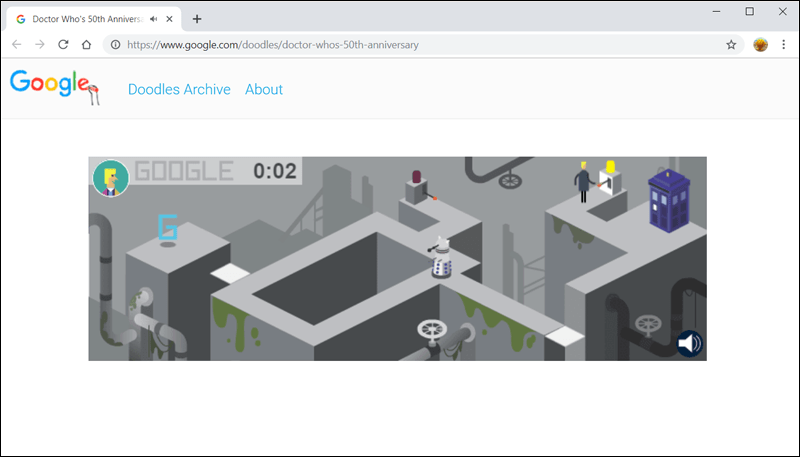The height and width of the screenshot is (457, 800).
Task: Close the Chrome window
Action: click(783, 11)
